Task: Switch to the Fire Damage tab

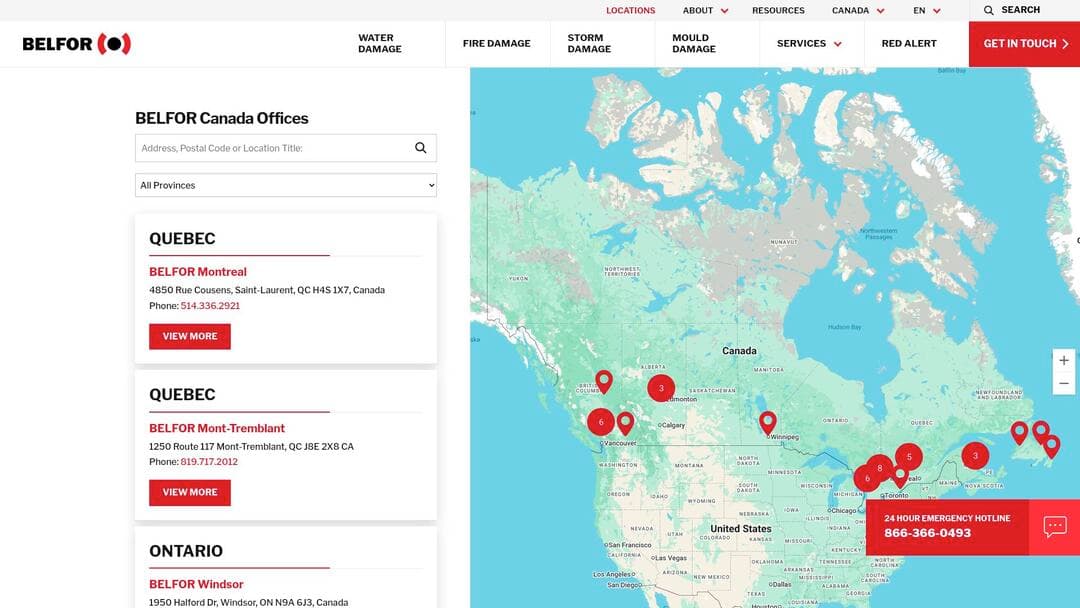Action: click(x=495, y=43)
